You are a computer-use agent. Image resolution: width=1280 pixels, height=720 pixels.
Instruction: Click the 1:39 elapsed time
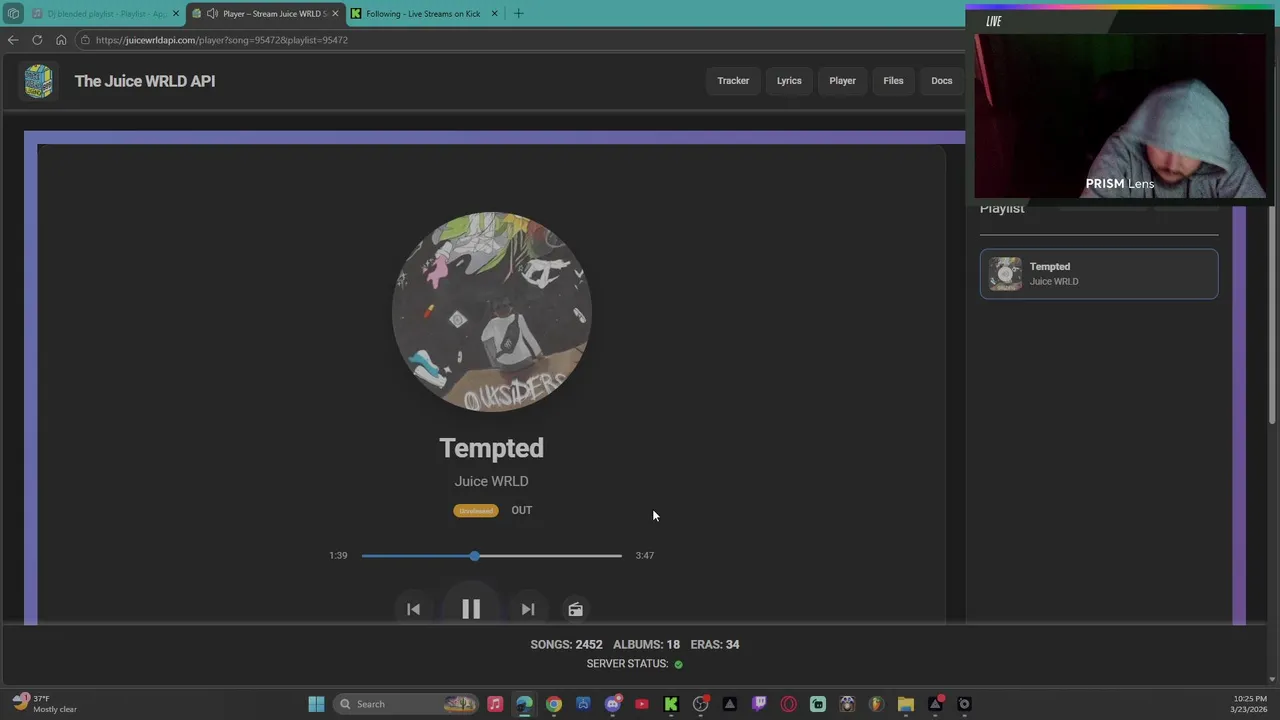[x=338, y=555]
